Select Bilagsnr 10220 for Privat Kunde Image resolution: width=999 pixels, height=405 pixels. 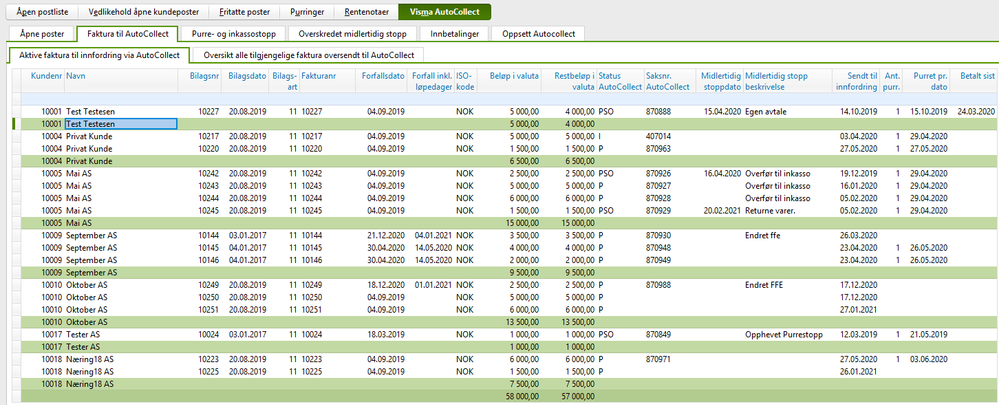(x=201, y=148)
